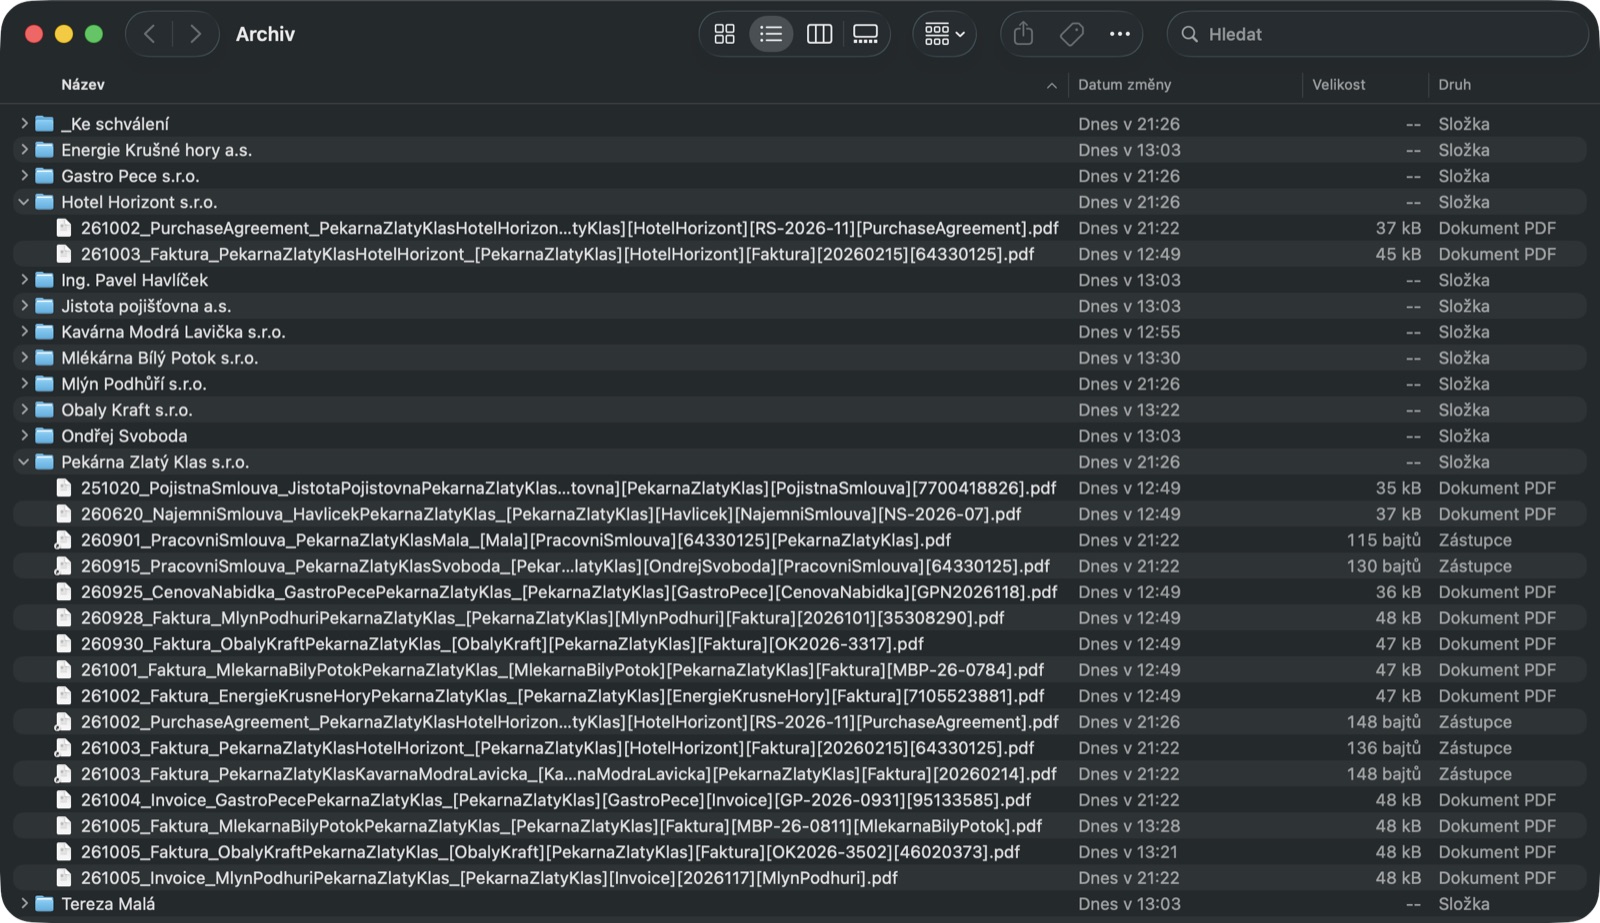Select 261003_Faktura KavarnaModraLavicka alias file

569,774
